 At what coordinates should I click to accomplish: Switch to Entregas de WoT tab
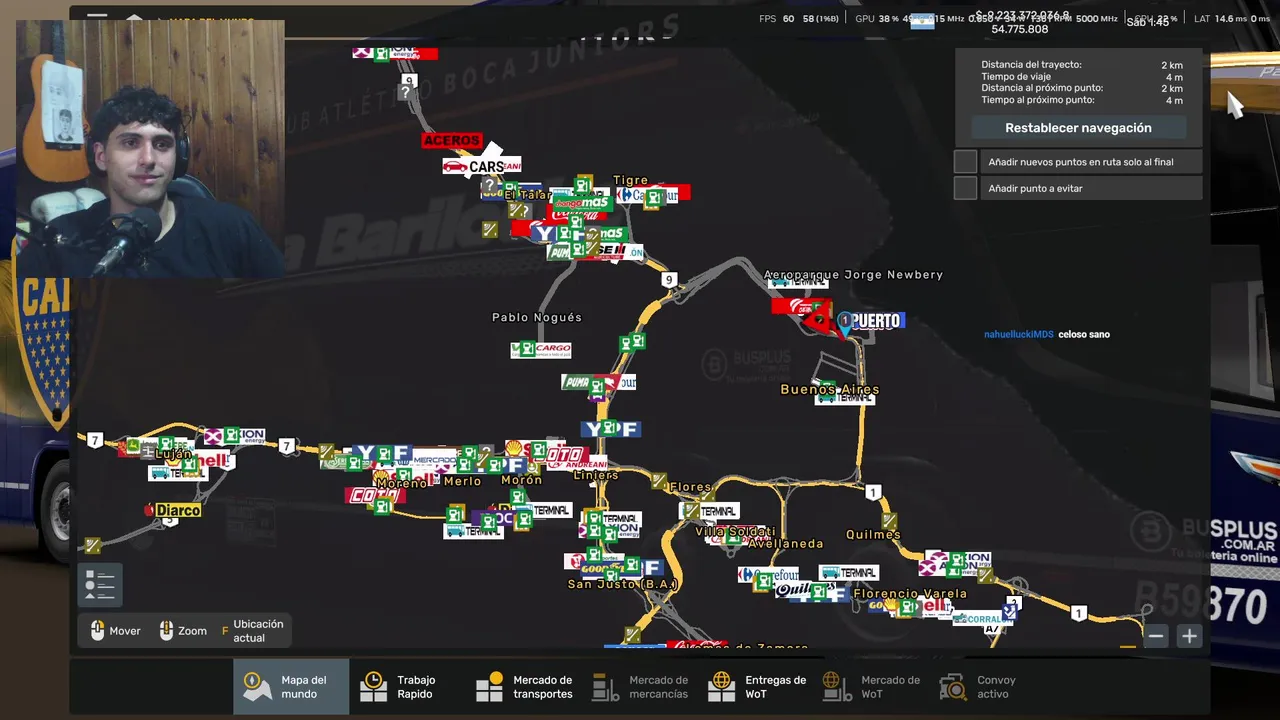(x=757, y=687)
